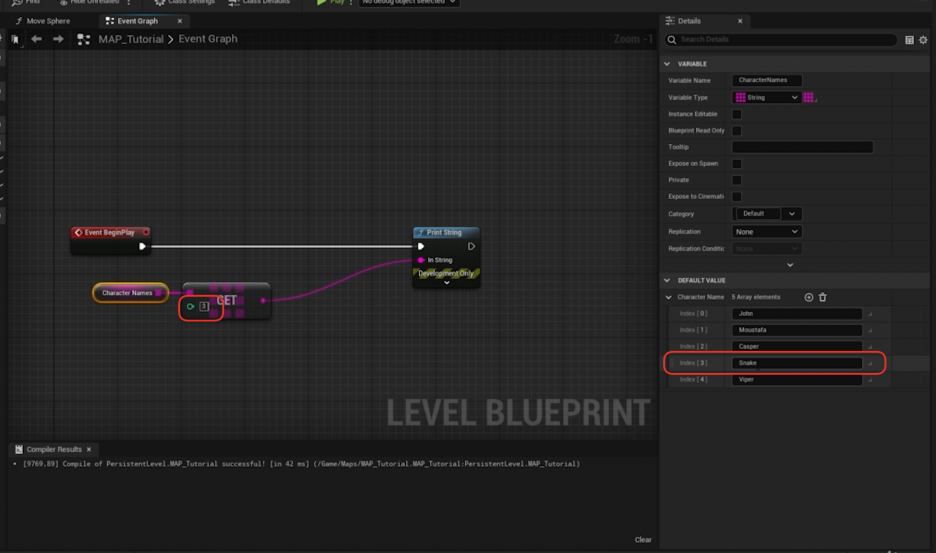Click the Event BeginPlay node header
The width and height of the screenshot is (936, 553).
coord(110,232)
